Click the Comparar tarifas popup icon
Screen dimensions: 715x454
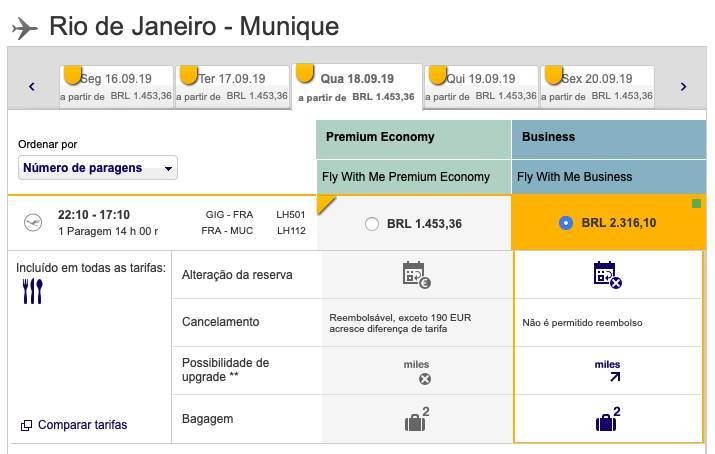26,425
